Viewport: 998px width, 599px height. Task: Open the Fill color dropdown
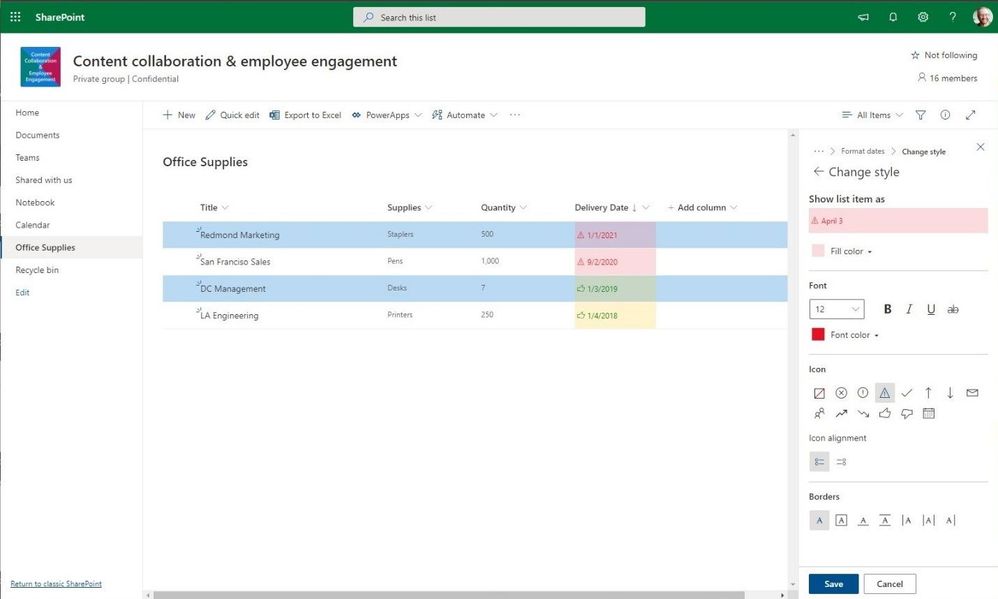tap(851, 251)
